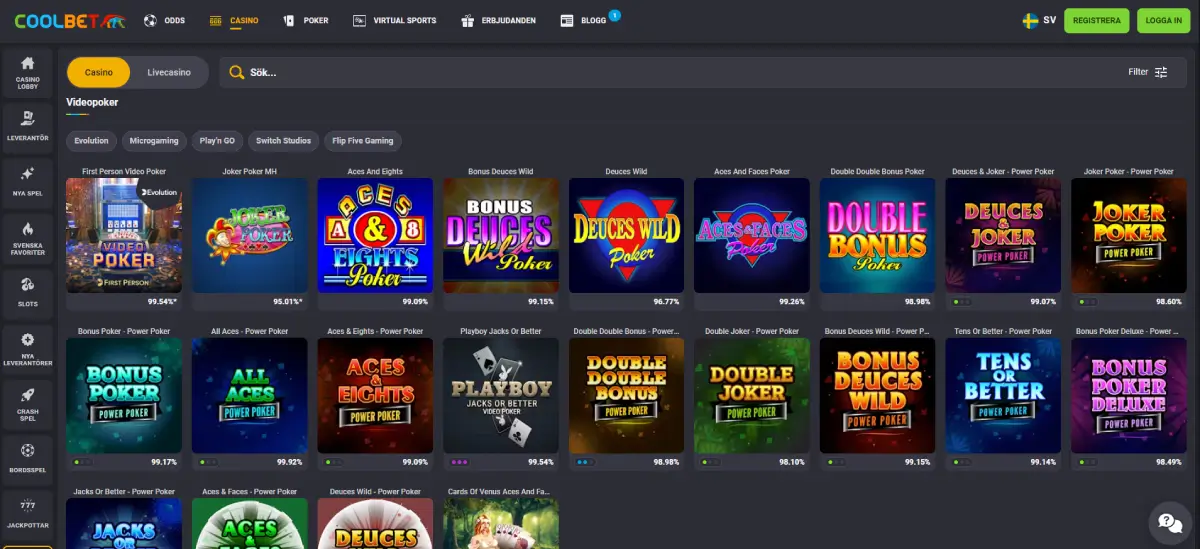Click the search magnifier icon
1200x549 pixels.
click(237, 72)
